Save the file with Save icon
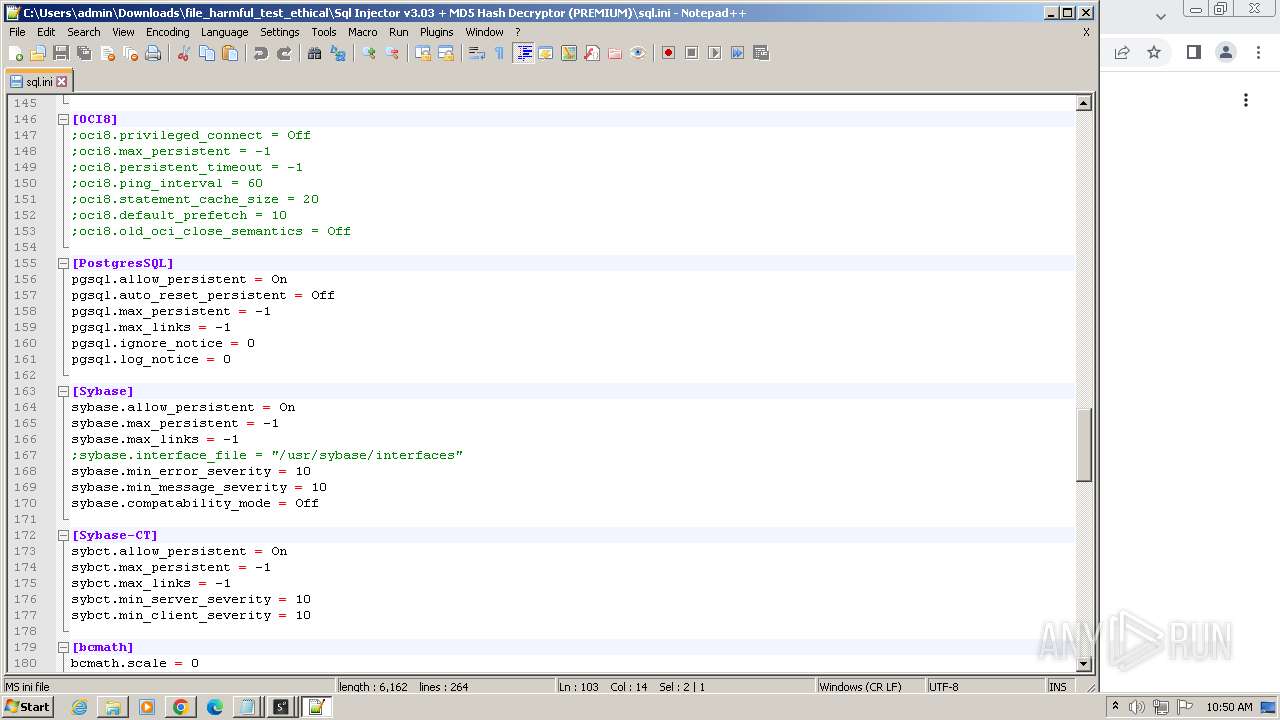This screenshot has width=1280, height=720. click(61, 53)
